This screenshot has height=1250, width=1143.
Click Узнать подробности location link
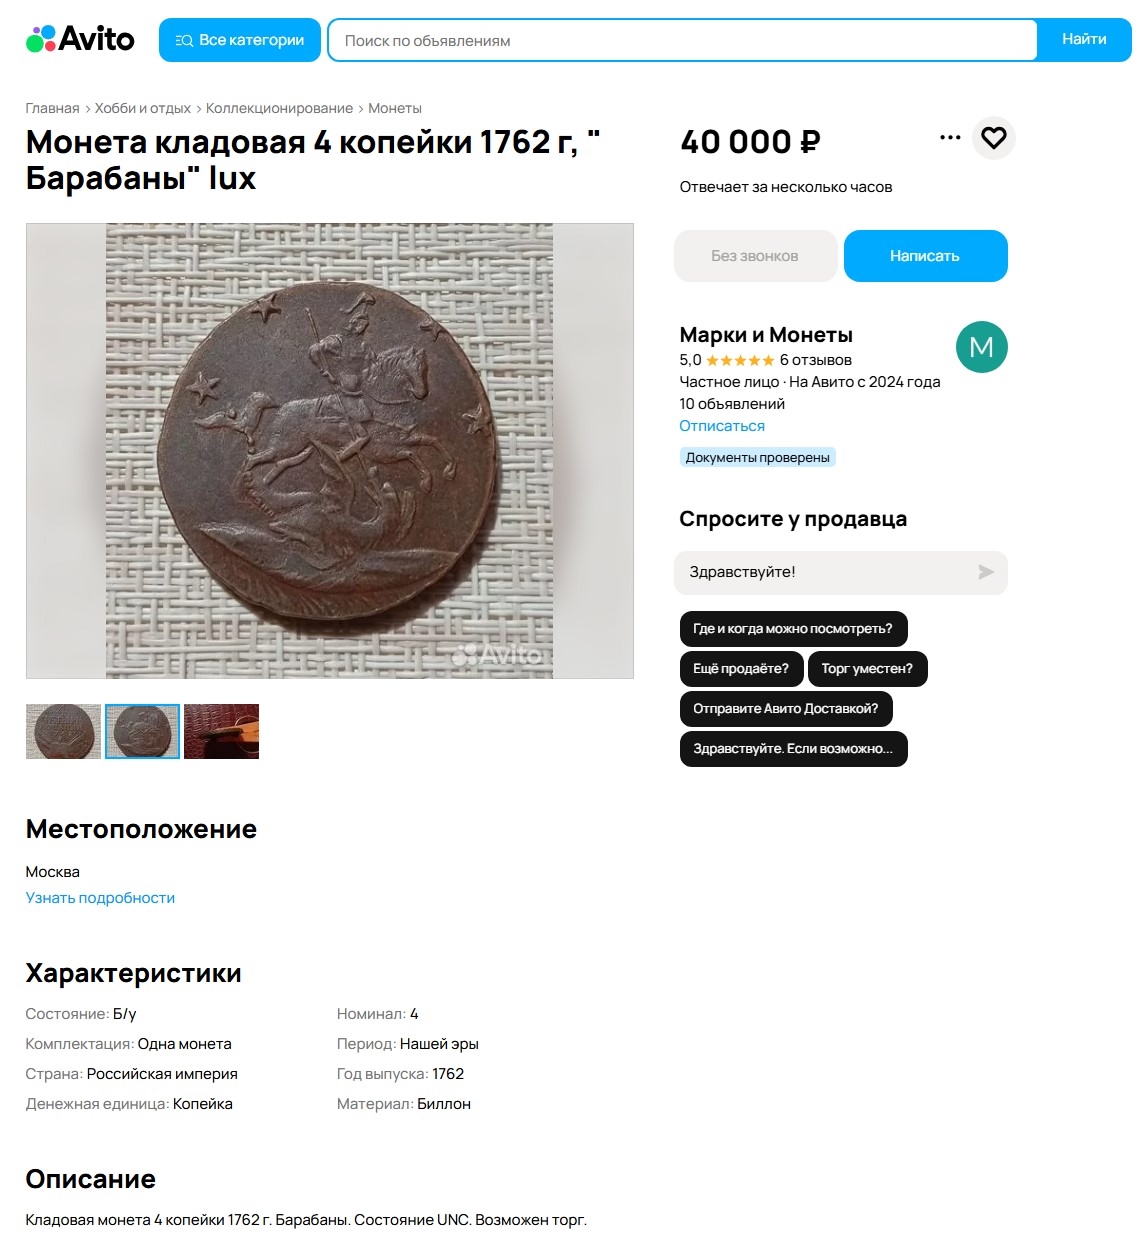tap(100, 898)
